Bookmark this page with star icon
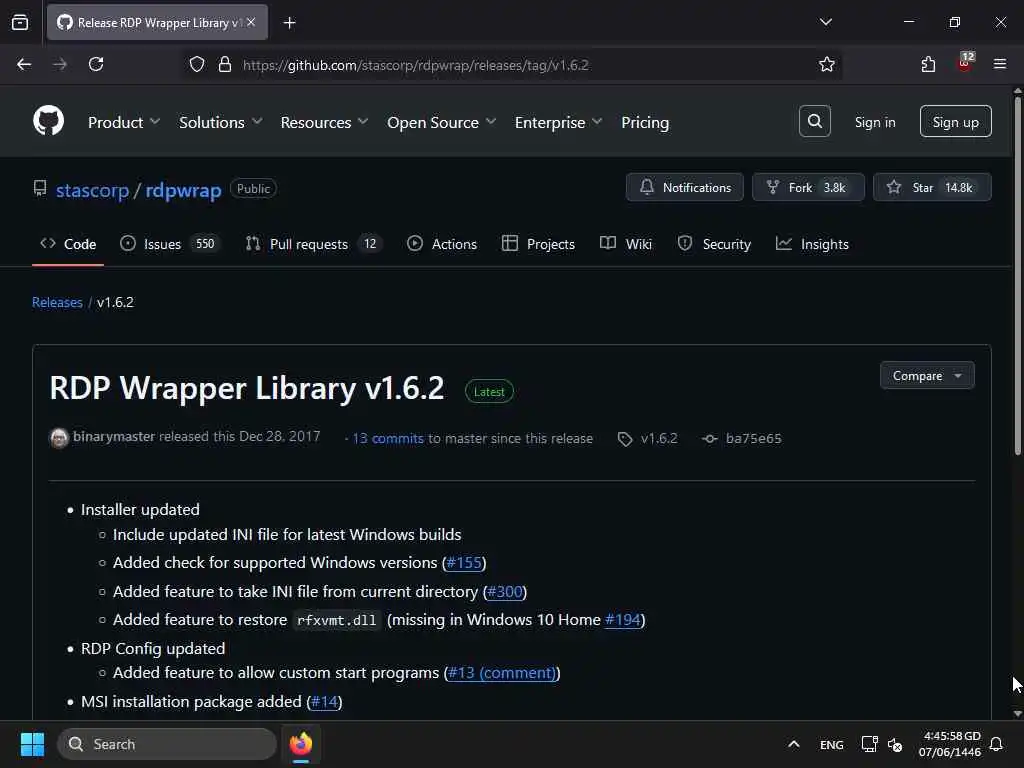 point(827,64)
